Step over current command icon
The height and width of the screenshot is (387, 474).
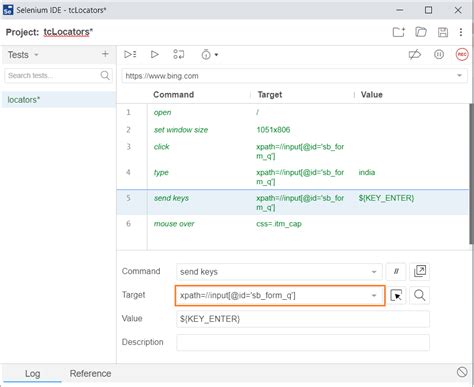[x=179, y=54]
